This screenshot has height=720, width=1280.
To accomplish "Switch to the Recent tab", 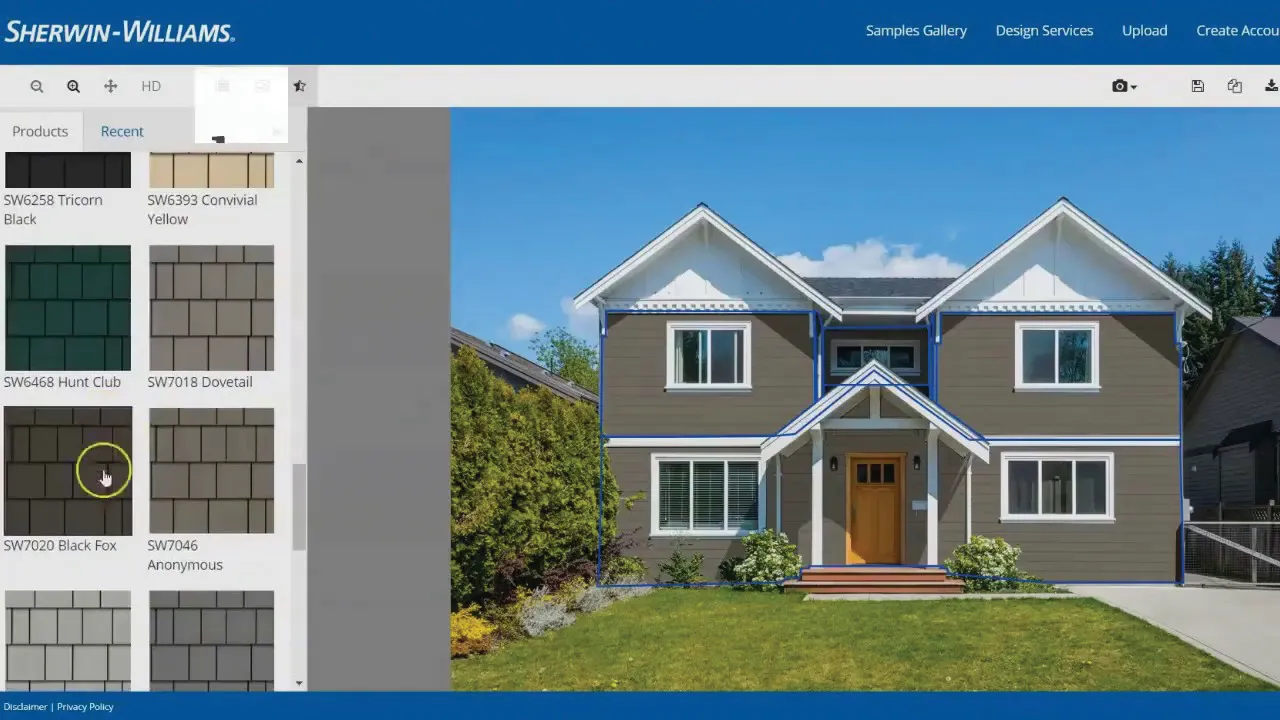I will pos(122,131).
